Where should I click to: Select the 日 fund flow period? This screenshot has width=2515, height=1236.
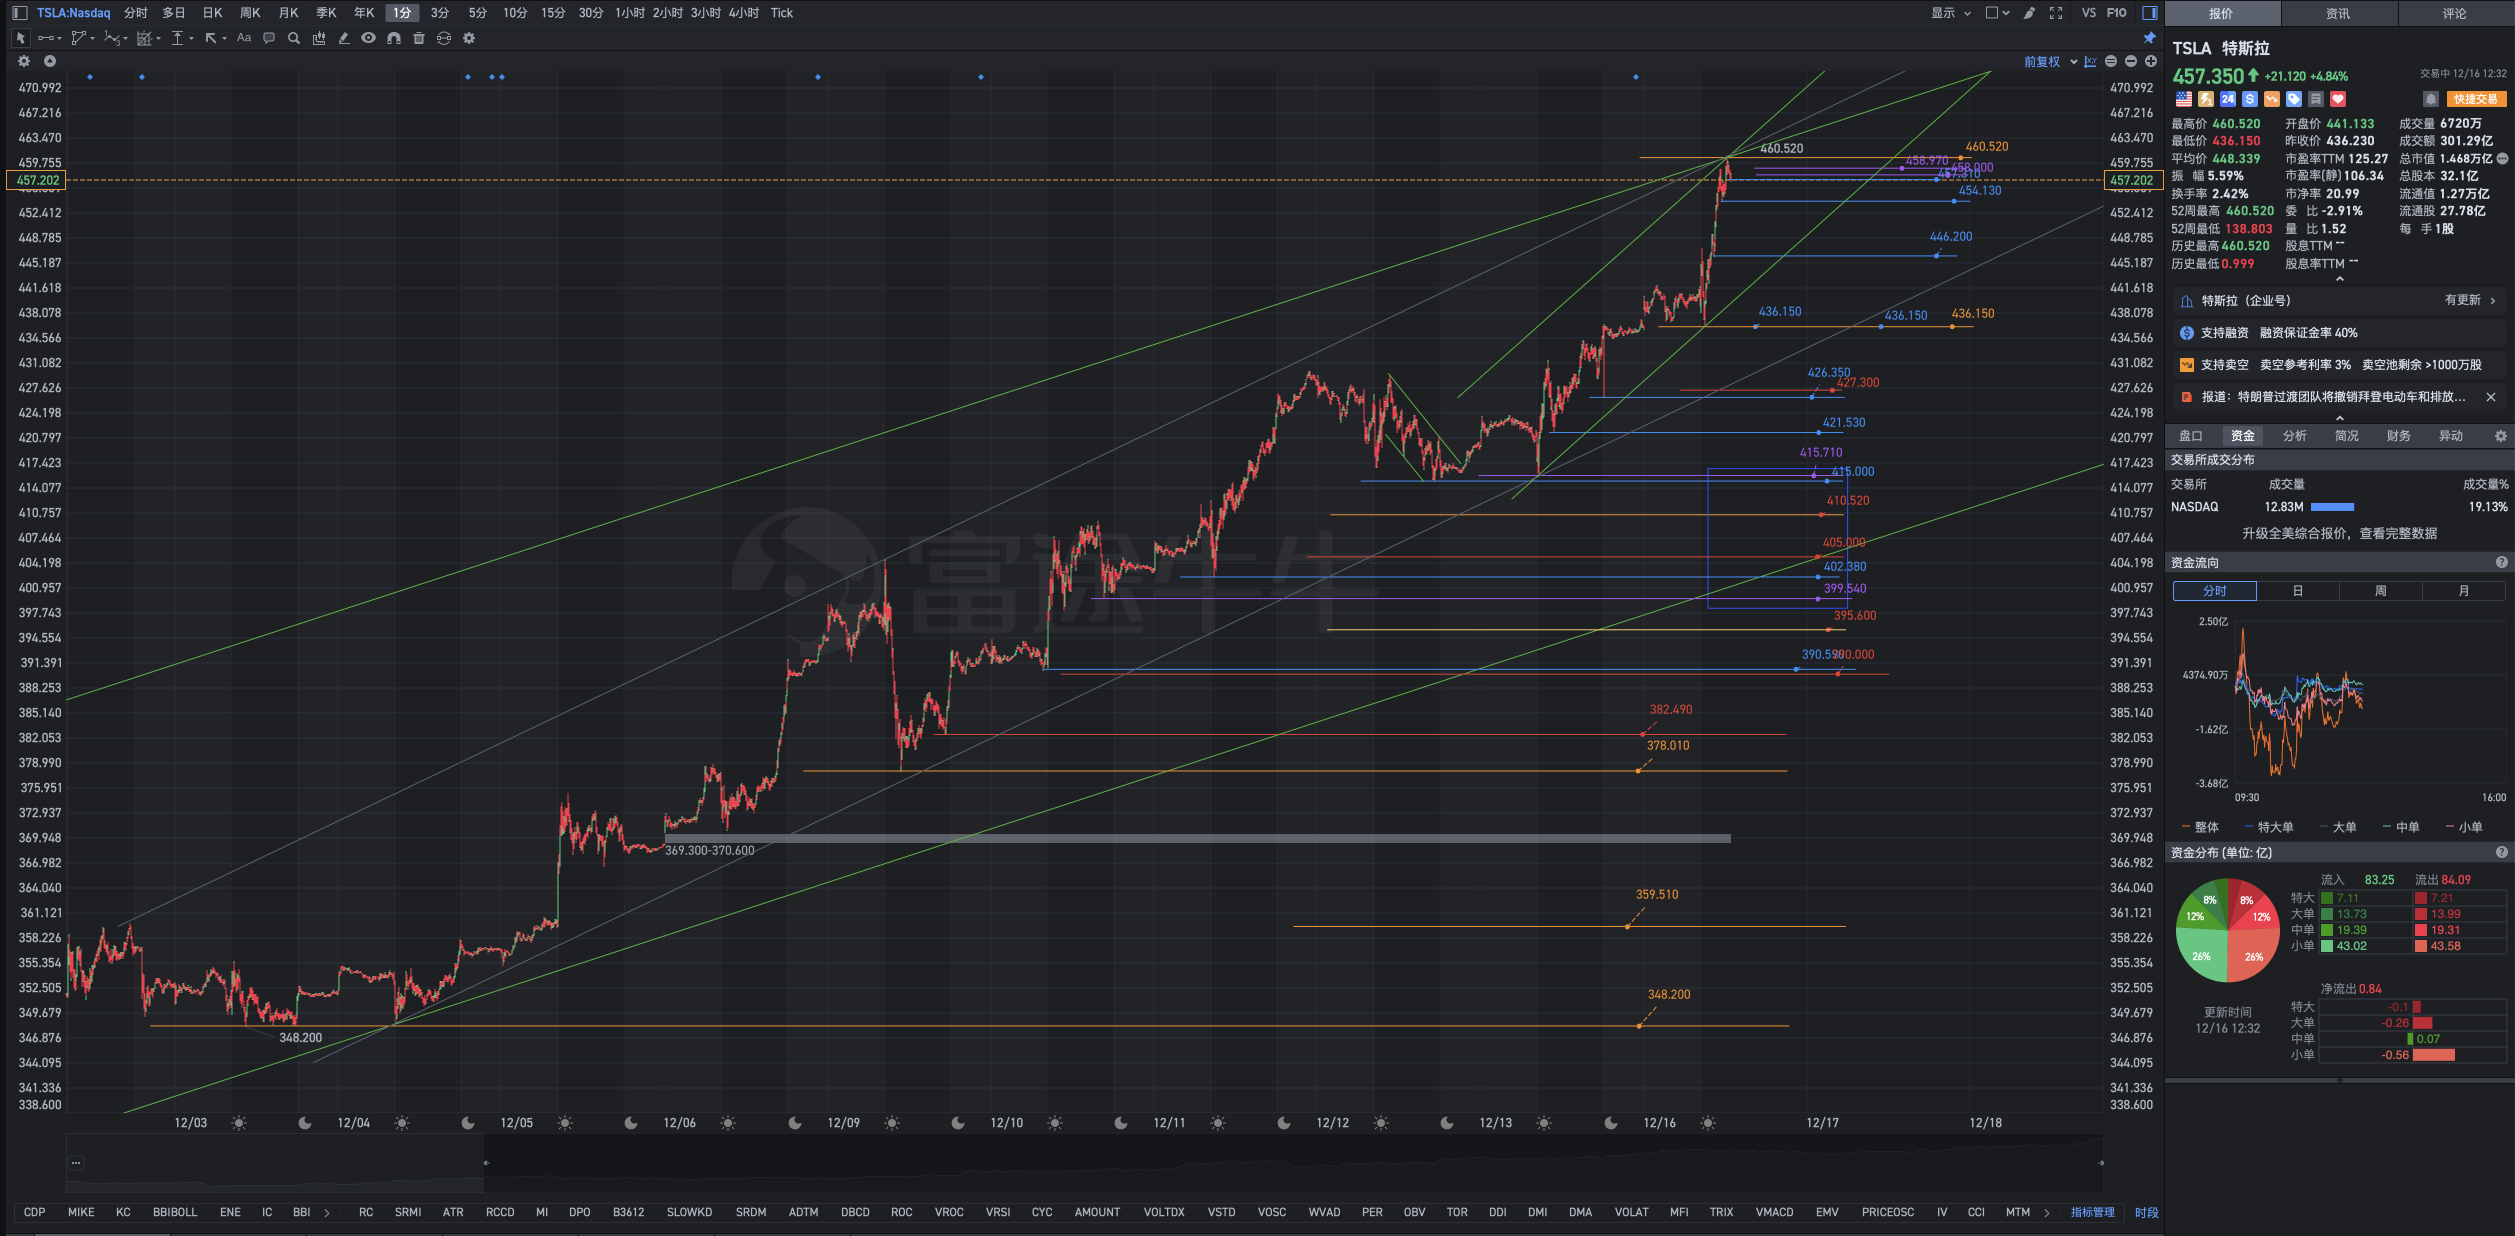pyautogui.click(x=2298, y=591)
